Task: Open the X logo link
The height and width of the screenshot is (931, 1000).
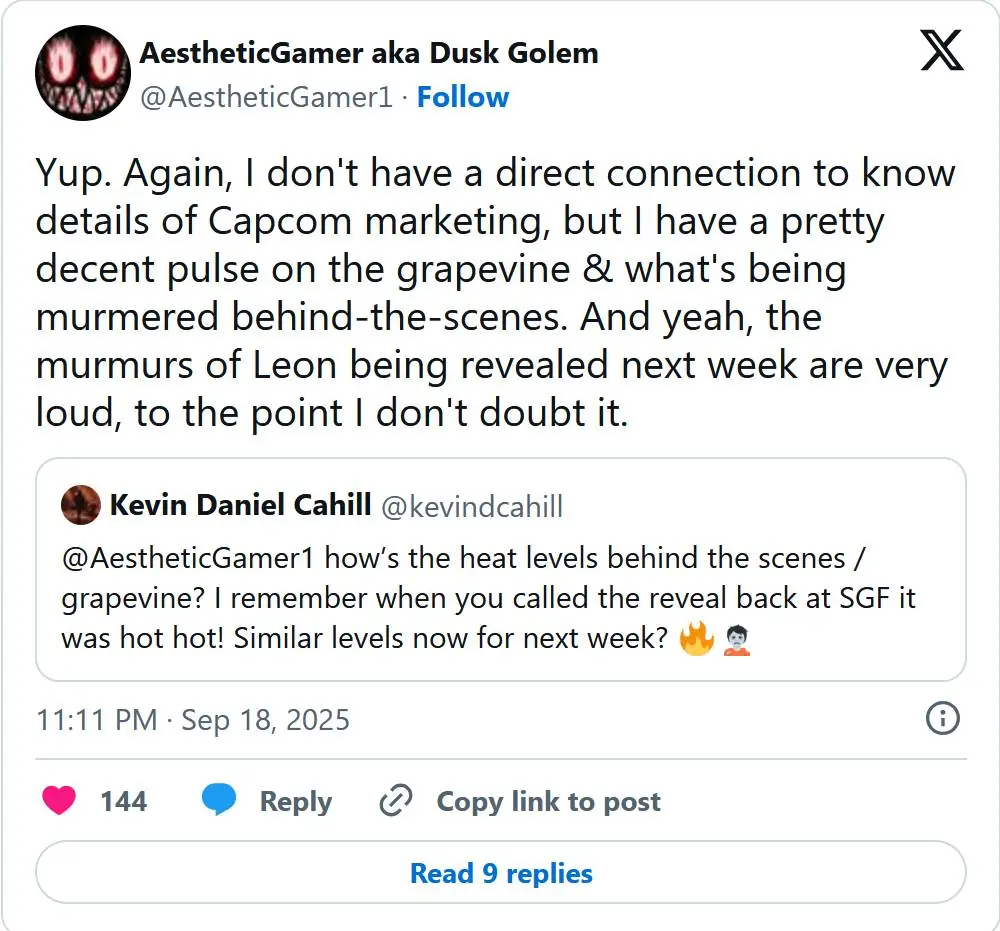Action: click(x=941, y=49)
